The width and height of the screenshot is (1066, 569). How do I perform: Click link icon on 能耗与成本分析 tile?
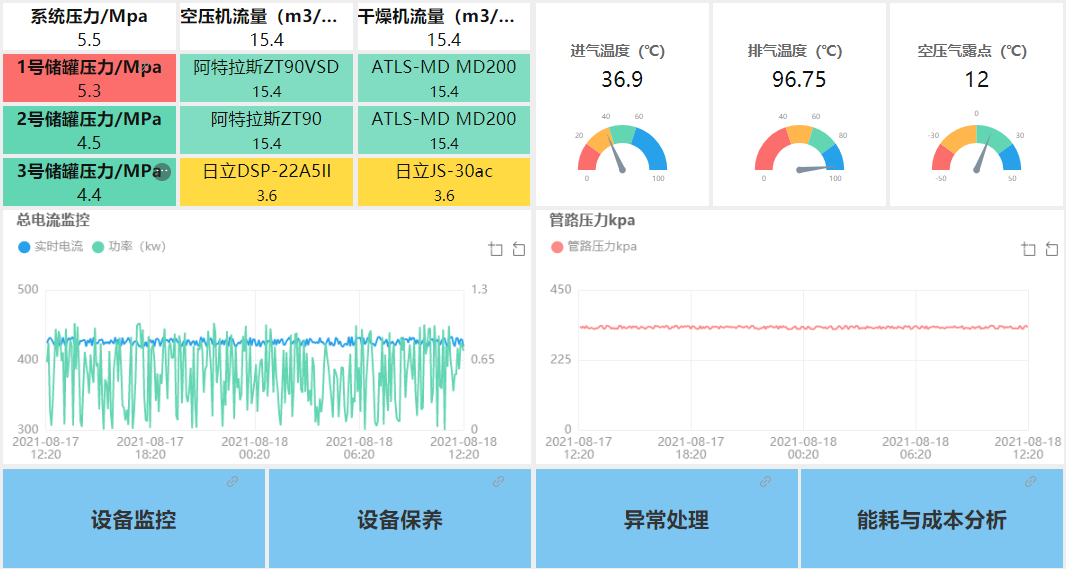coord(1031,481)
